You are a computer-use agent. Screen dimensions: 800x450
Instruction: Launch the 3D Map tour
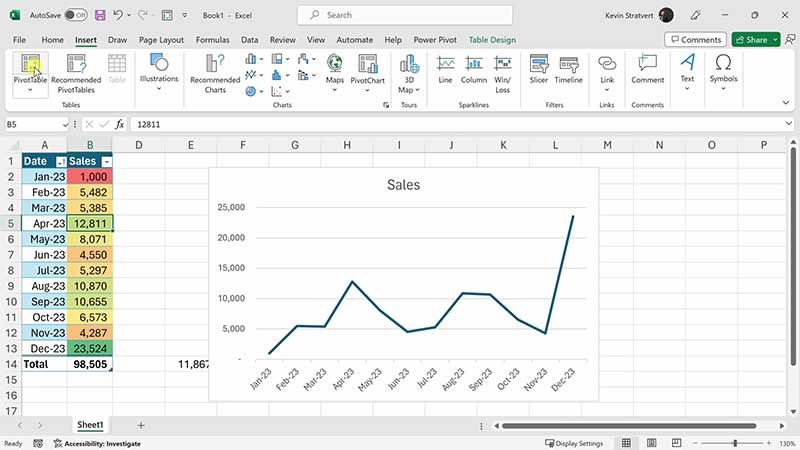409,73
